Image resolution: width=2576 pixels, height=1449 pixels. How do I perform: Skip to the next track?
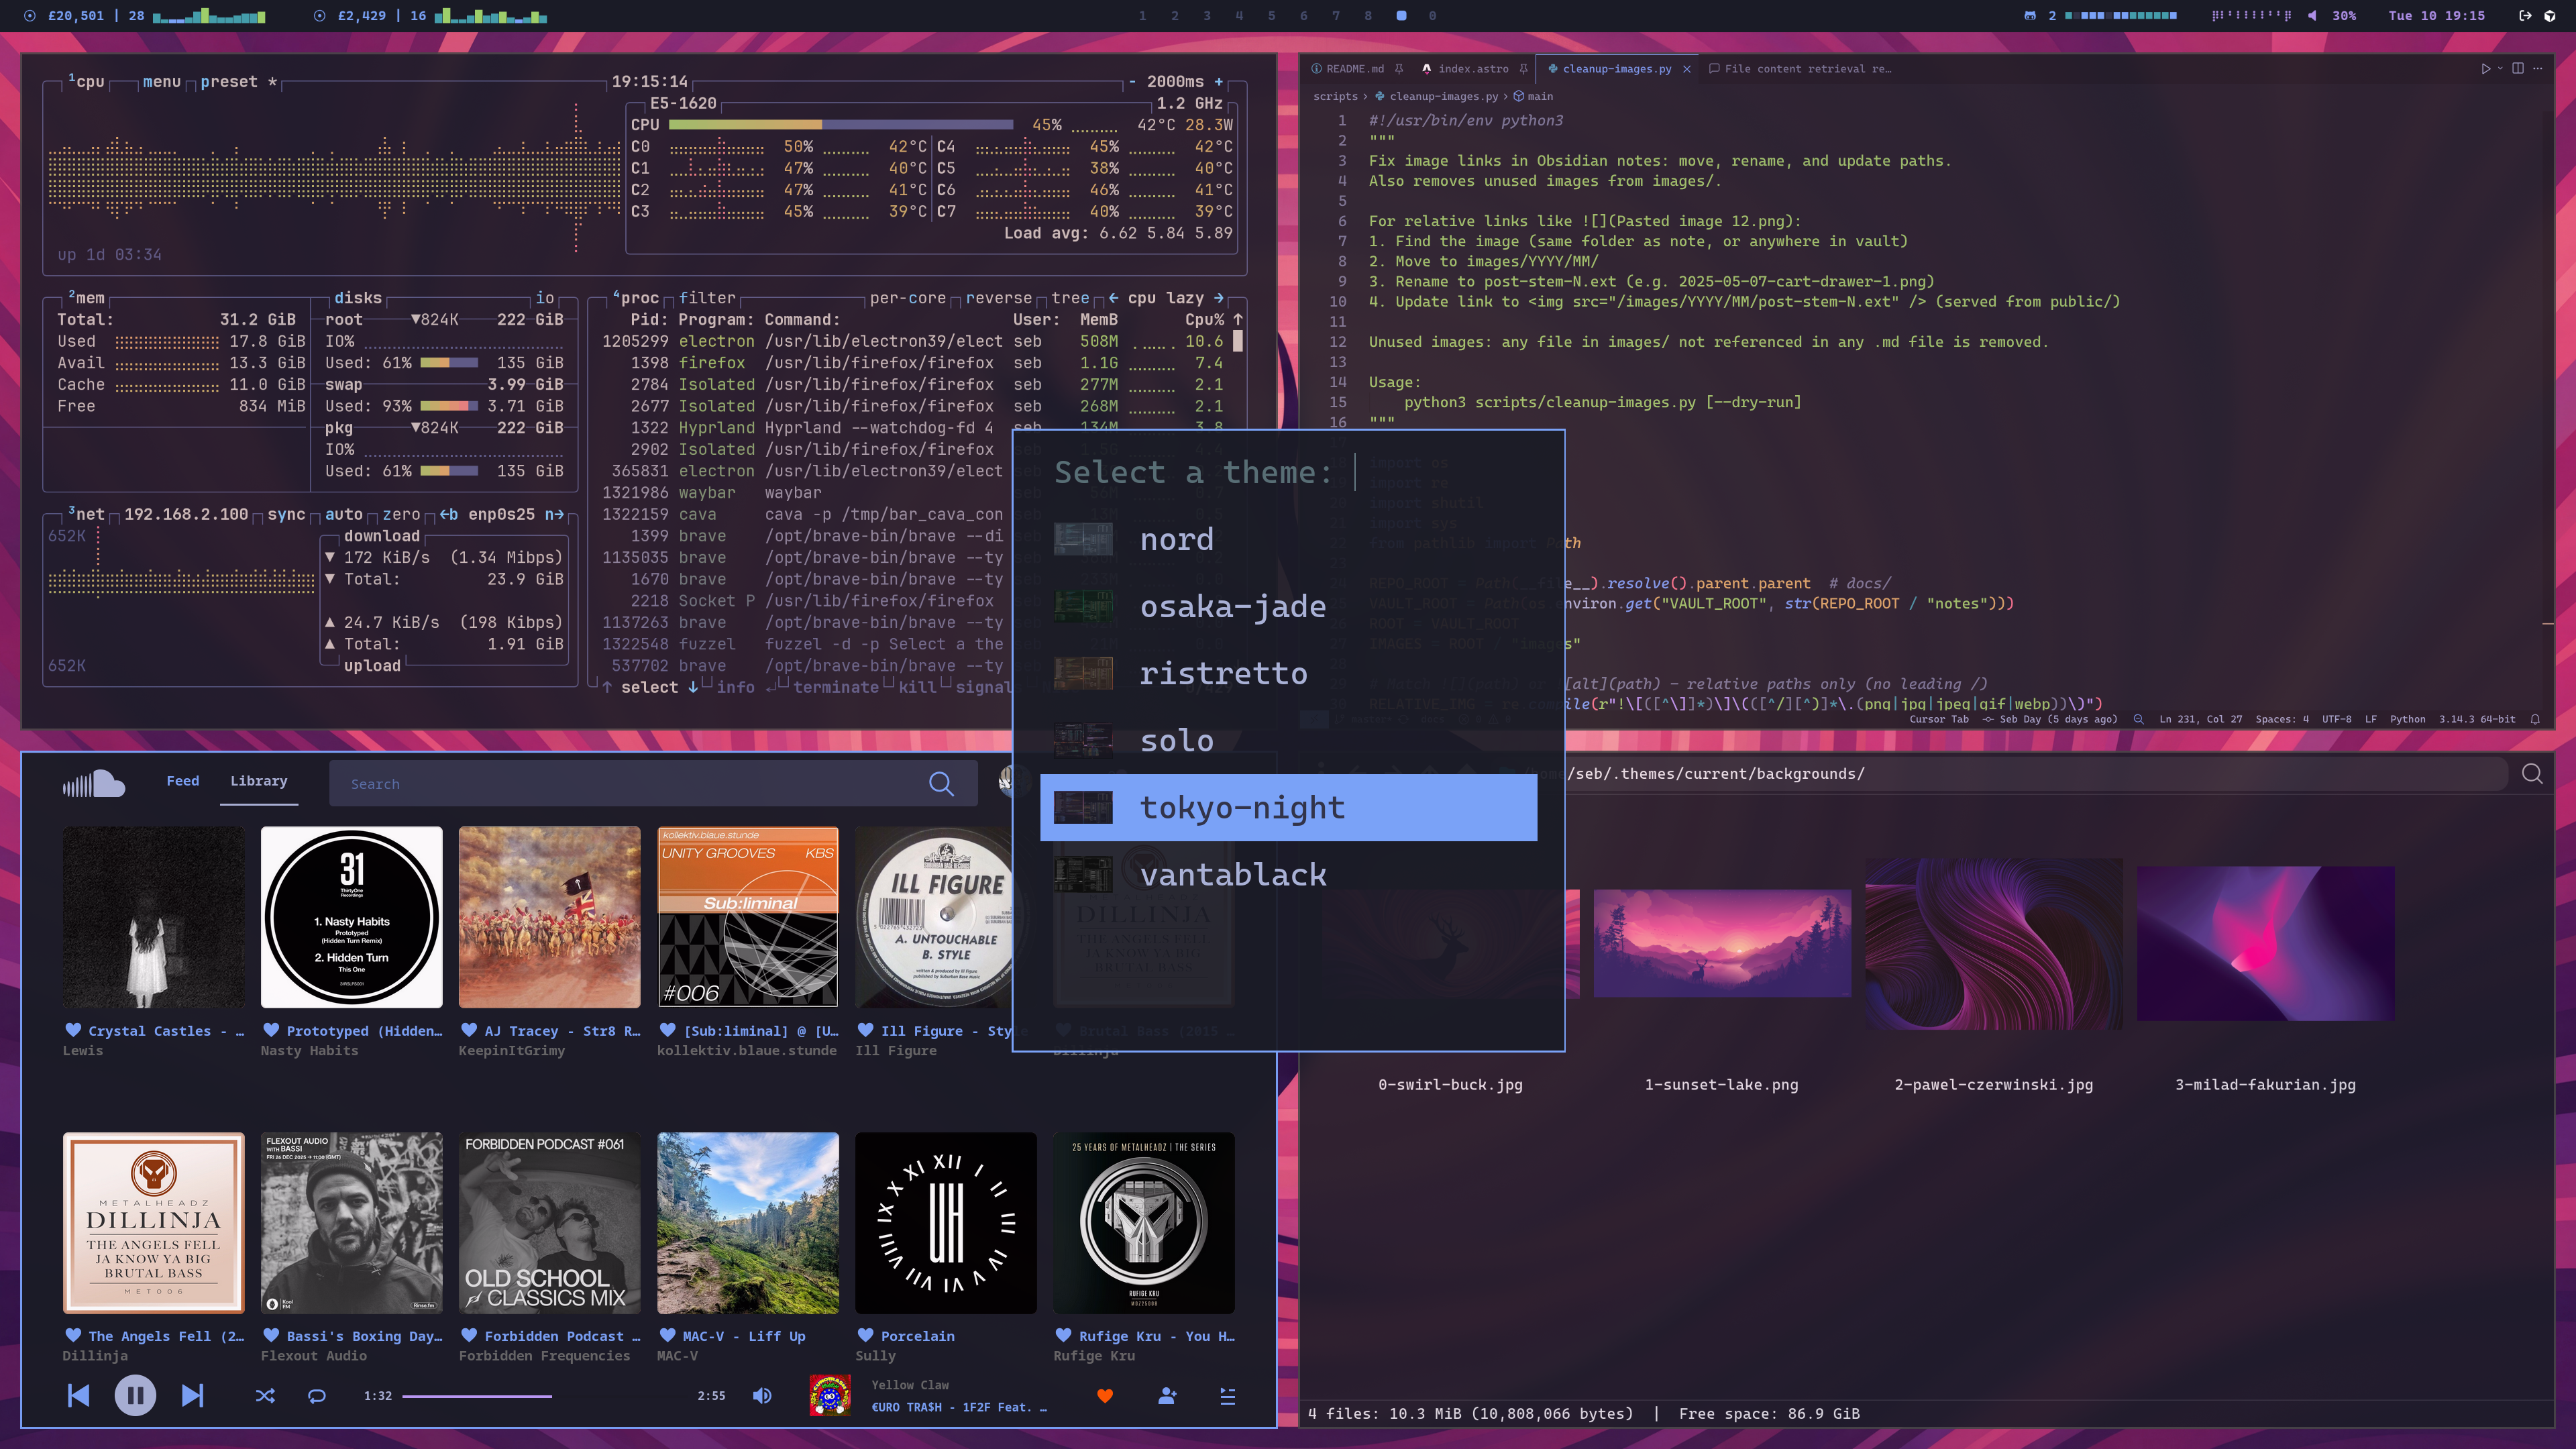coord(192,1395)
